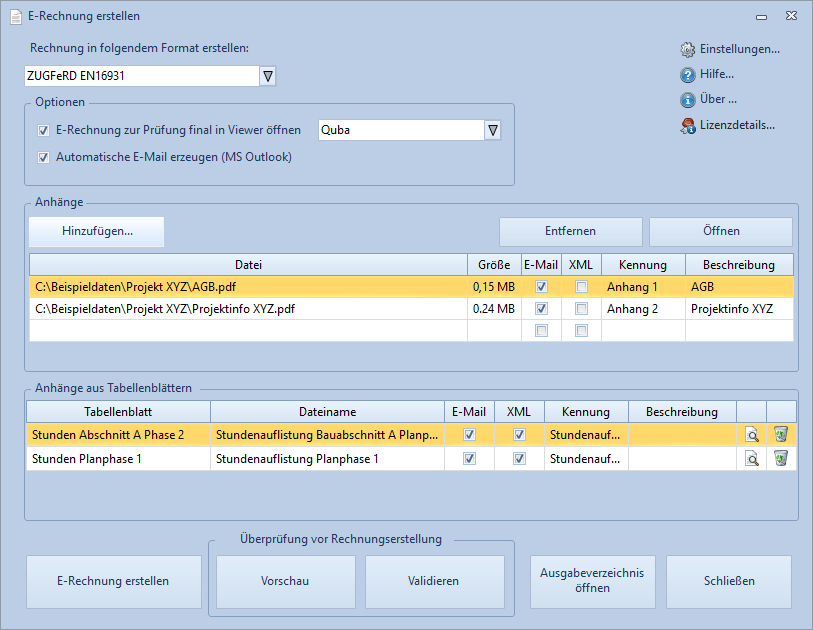813x630 pixels.
Task: Preview Stunden Planphase 1 with magnifier icon
Action: coord(752,458)
